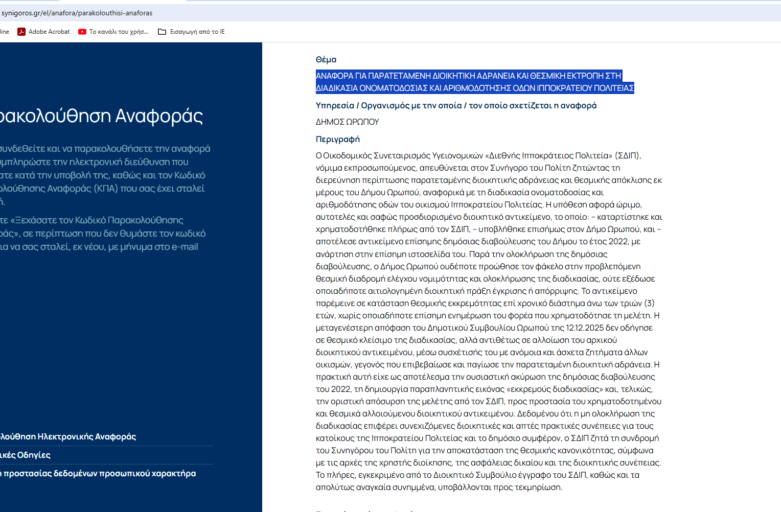Click the Adobe Acrobat bookmark icon

pos(21,32)
